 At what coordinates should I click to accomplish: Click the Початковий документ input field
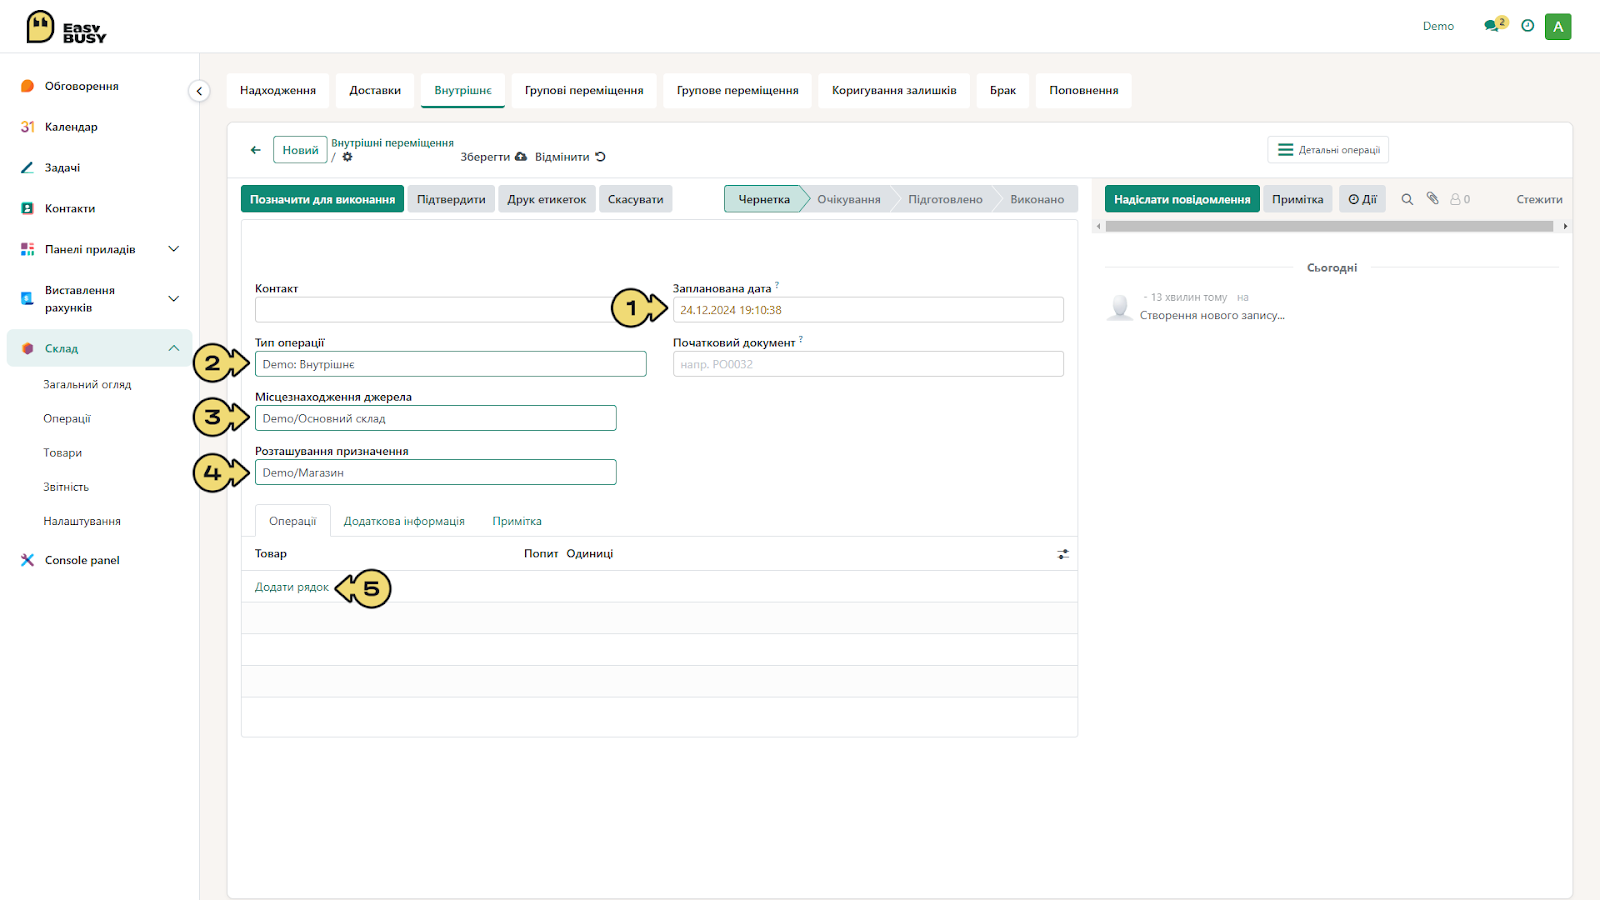[868, 364]
